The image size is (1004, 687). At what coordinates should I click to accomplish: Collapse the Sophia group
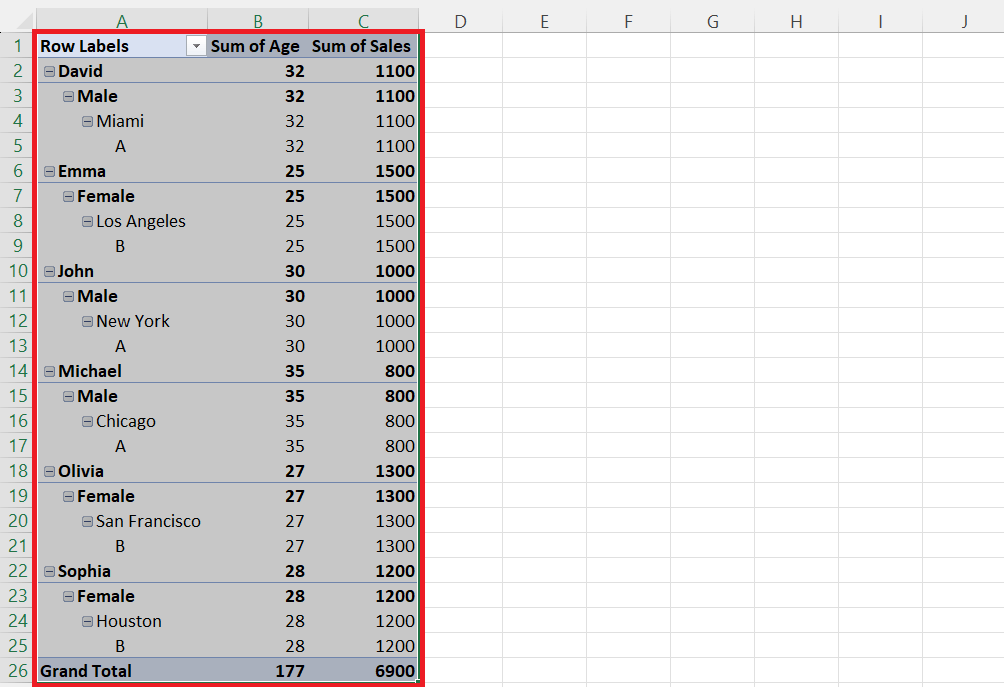coord(49,571)
